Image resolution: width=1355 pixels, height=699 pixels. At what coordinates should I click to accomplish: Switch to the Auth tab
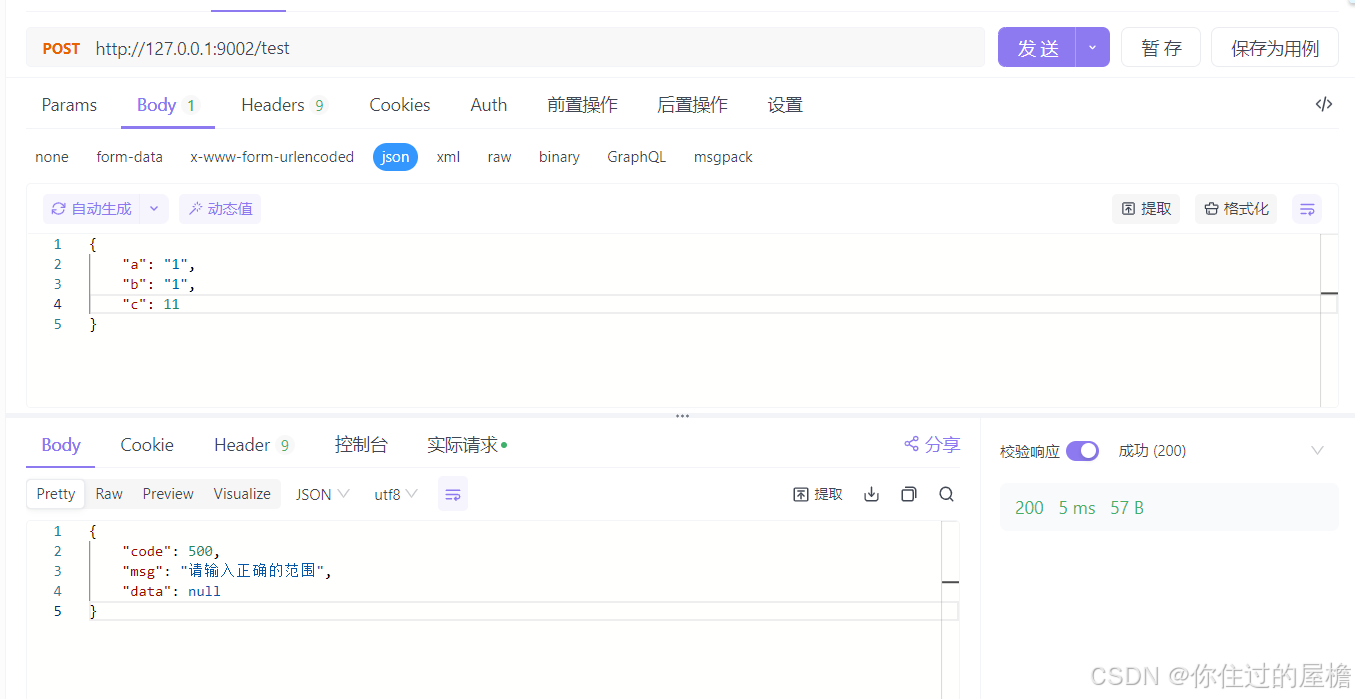coord(489,105)
